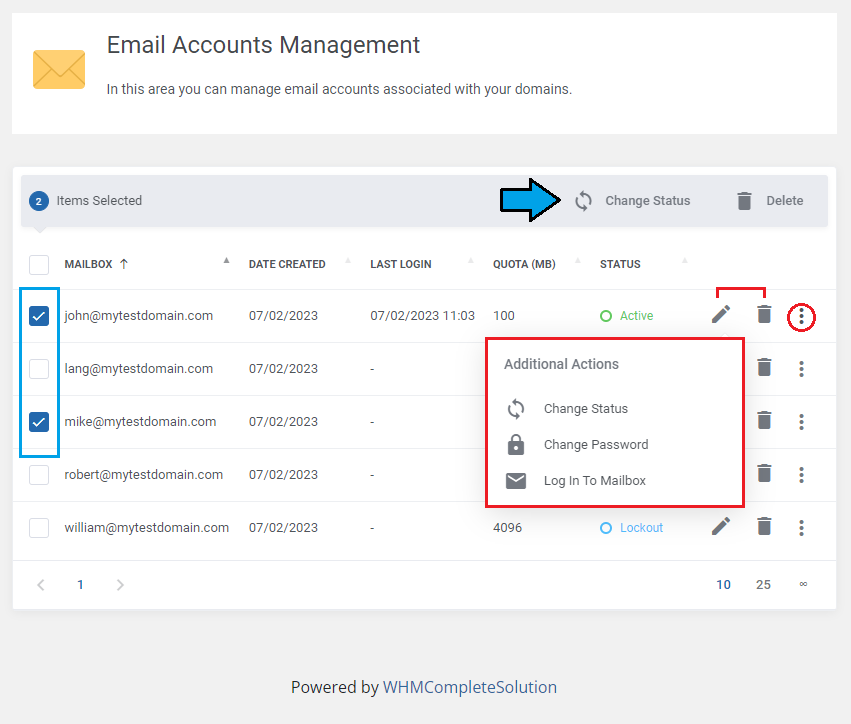Select Log In To Mailbox menu entry
This screenshot has width=851, height=724.
point(595,481)
